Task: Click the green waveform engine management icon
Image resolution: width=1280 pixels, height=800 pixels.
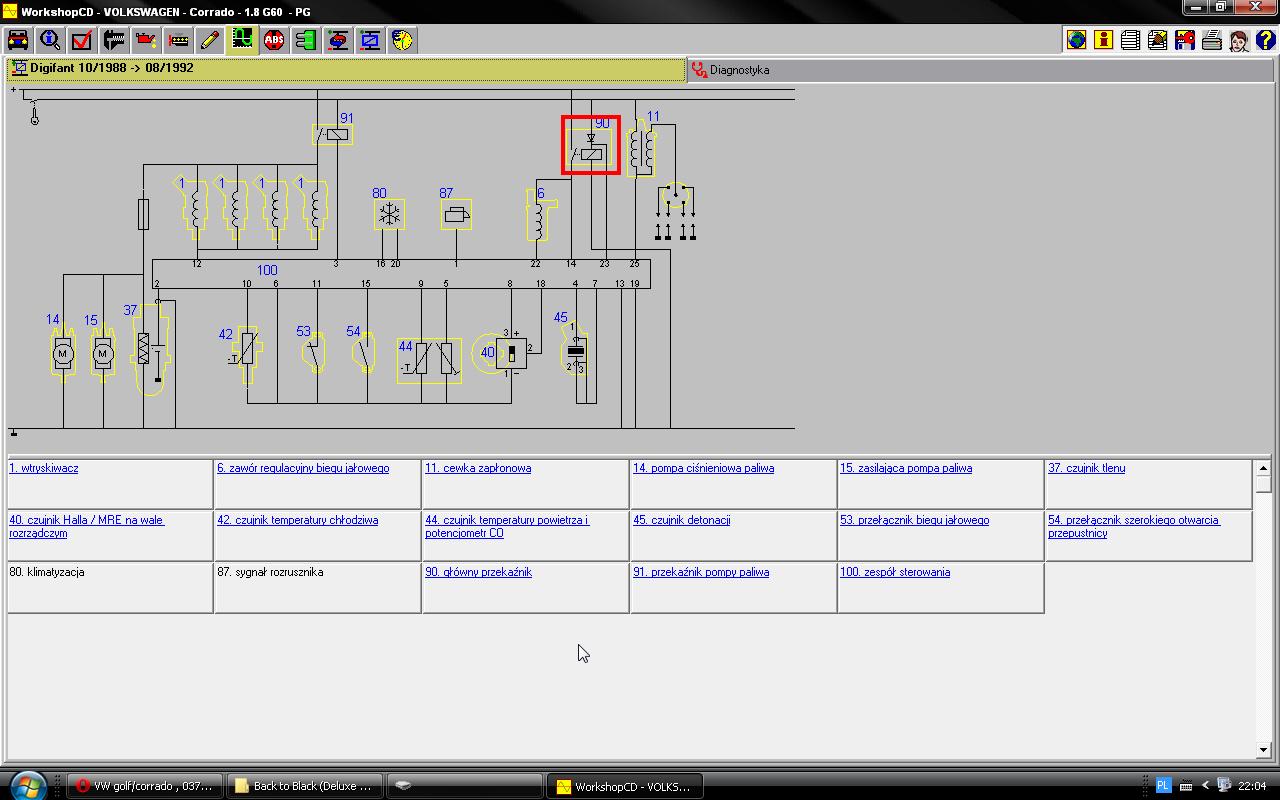Action: pos(242,40)
